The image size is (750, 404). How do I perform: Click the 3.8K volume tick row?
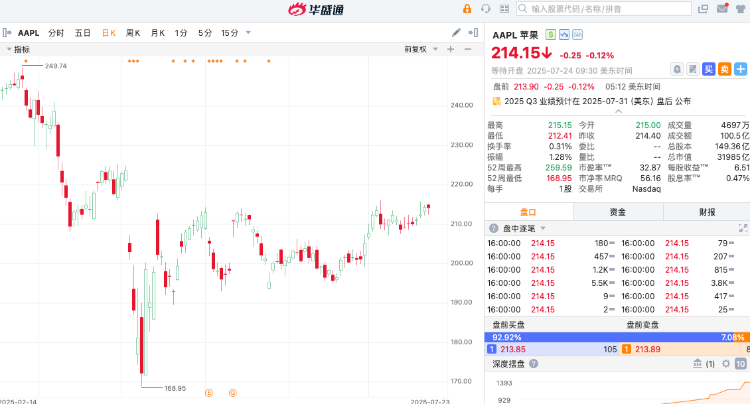pos(678,283)
